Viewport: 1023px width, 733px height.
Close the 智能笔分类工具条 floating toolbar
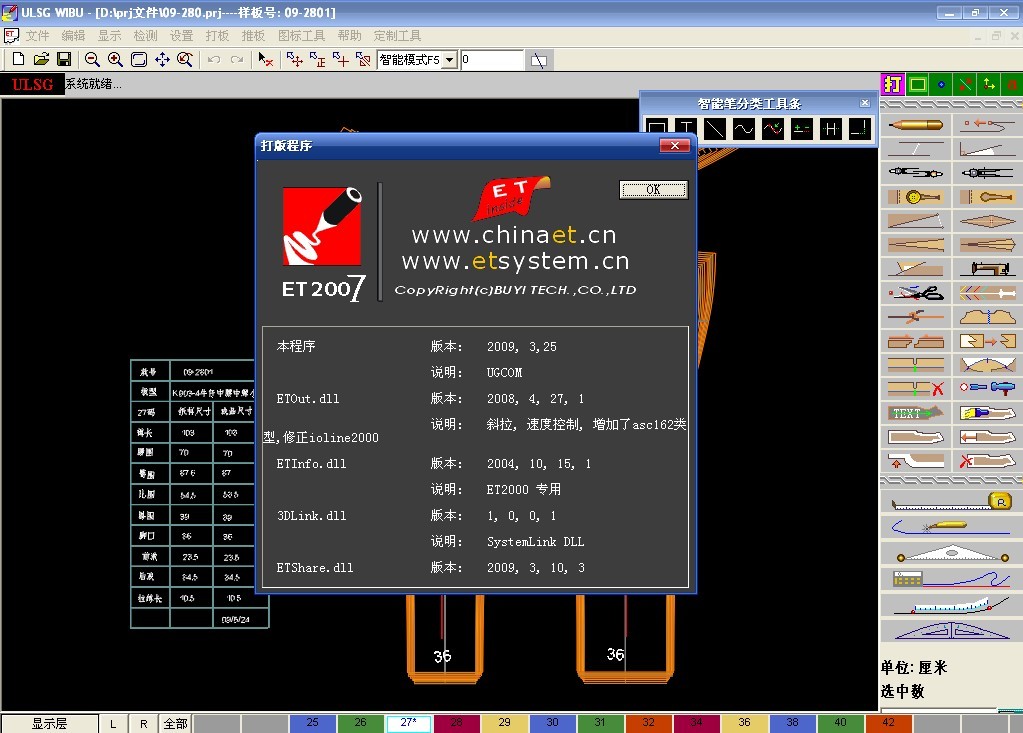[864, 103]
